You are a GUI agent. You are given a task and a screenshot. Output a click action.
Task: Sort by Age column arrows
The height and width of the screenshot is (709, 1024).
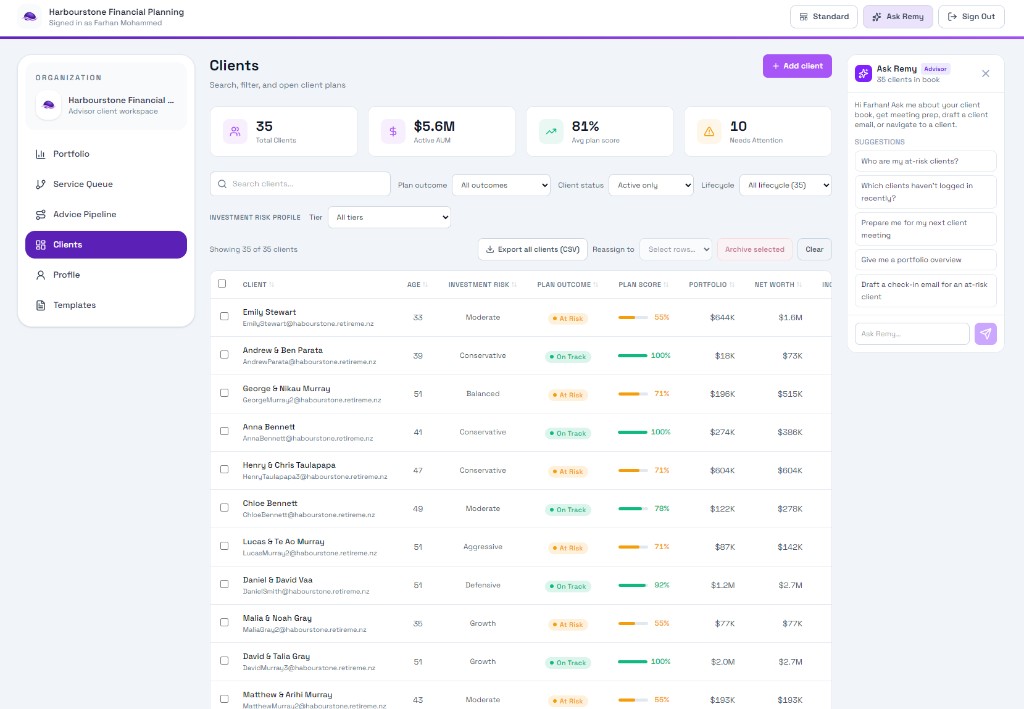pos(425,285)
